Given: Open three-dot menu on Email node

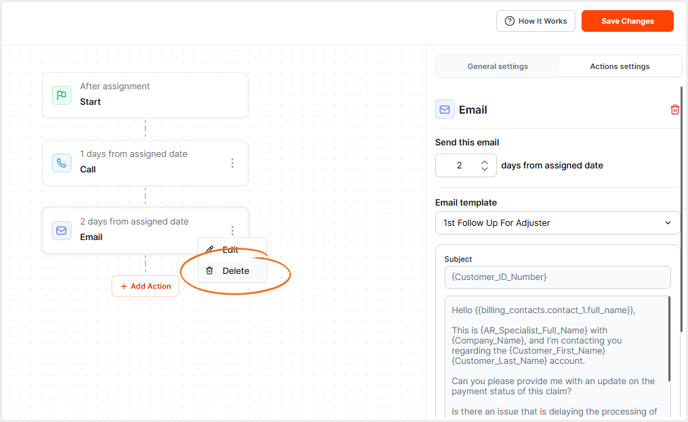Looking at the screenshot, I should click(x=232, y=231).
